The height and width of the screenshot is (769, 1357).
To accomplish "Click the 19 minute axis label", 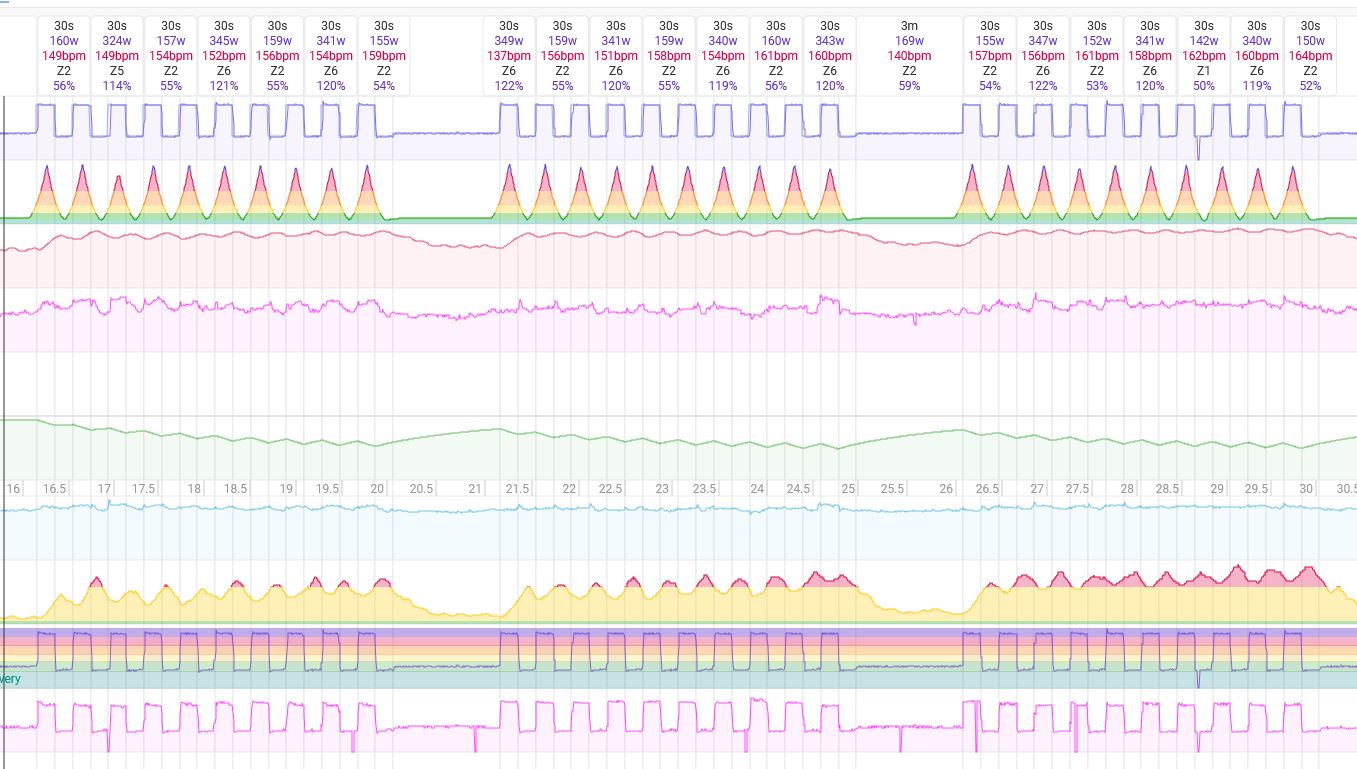I will point(286,489).
